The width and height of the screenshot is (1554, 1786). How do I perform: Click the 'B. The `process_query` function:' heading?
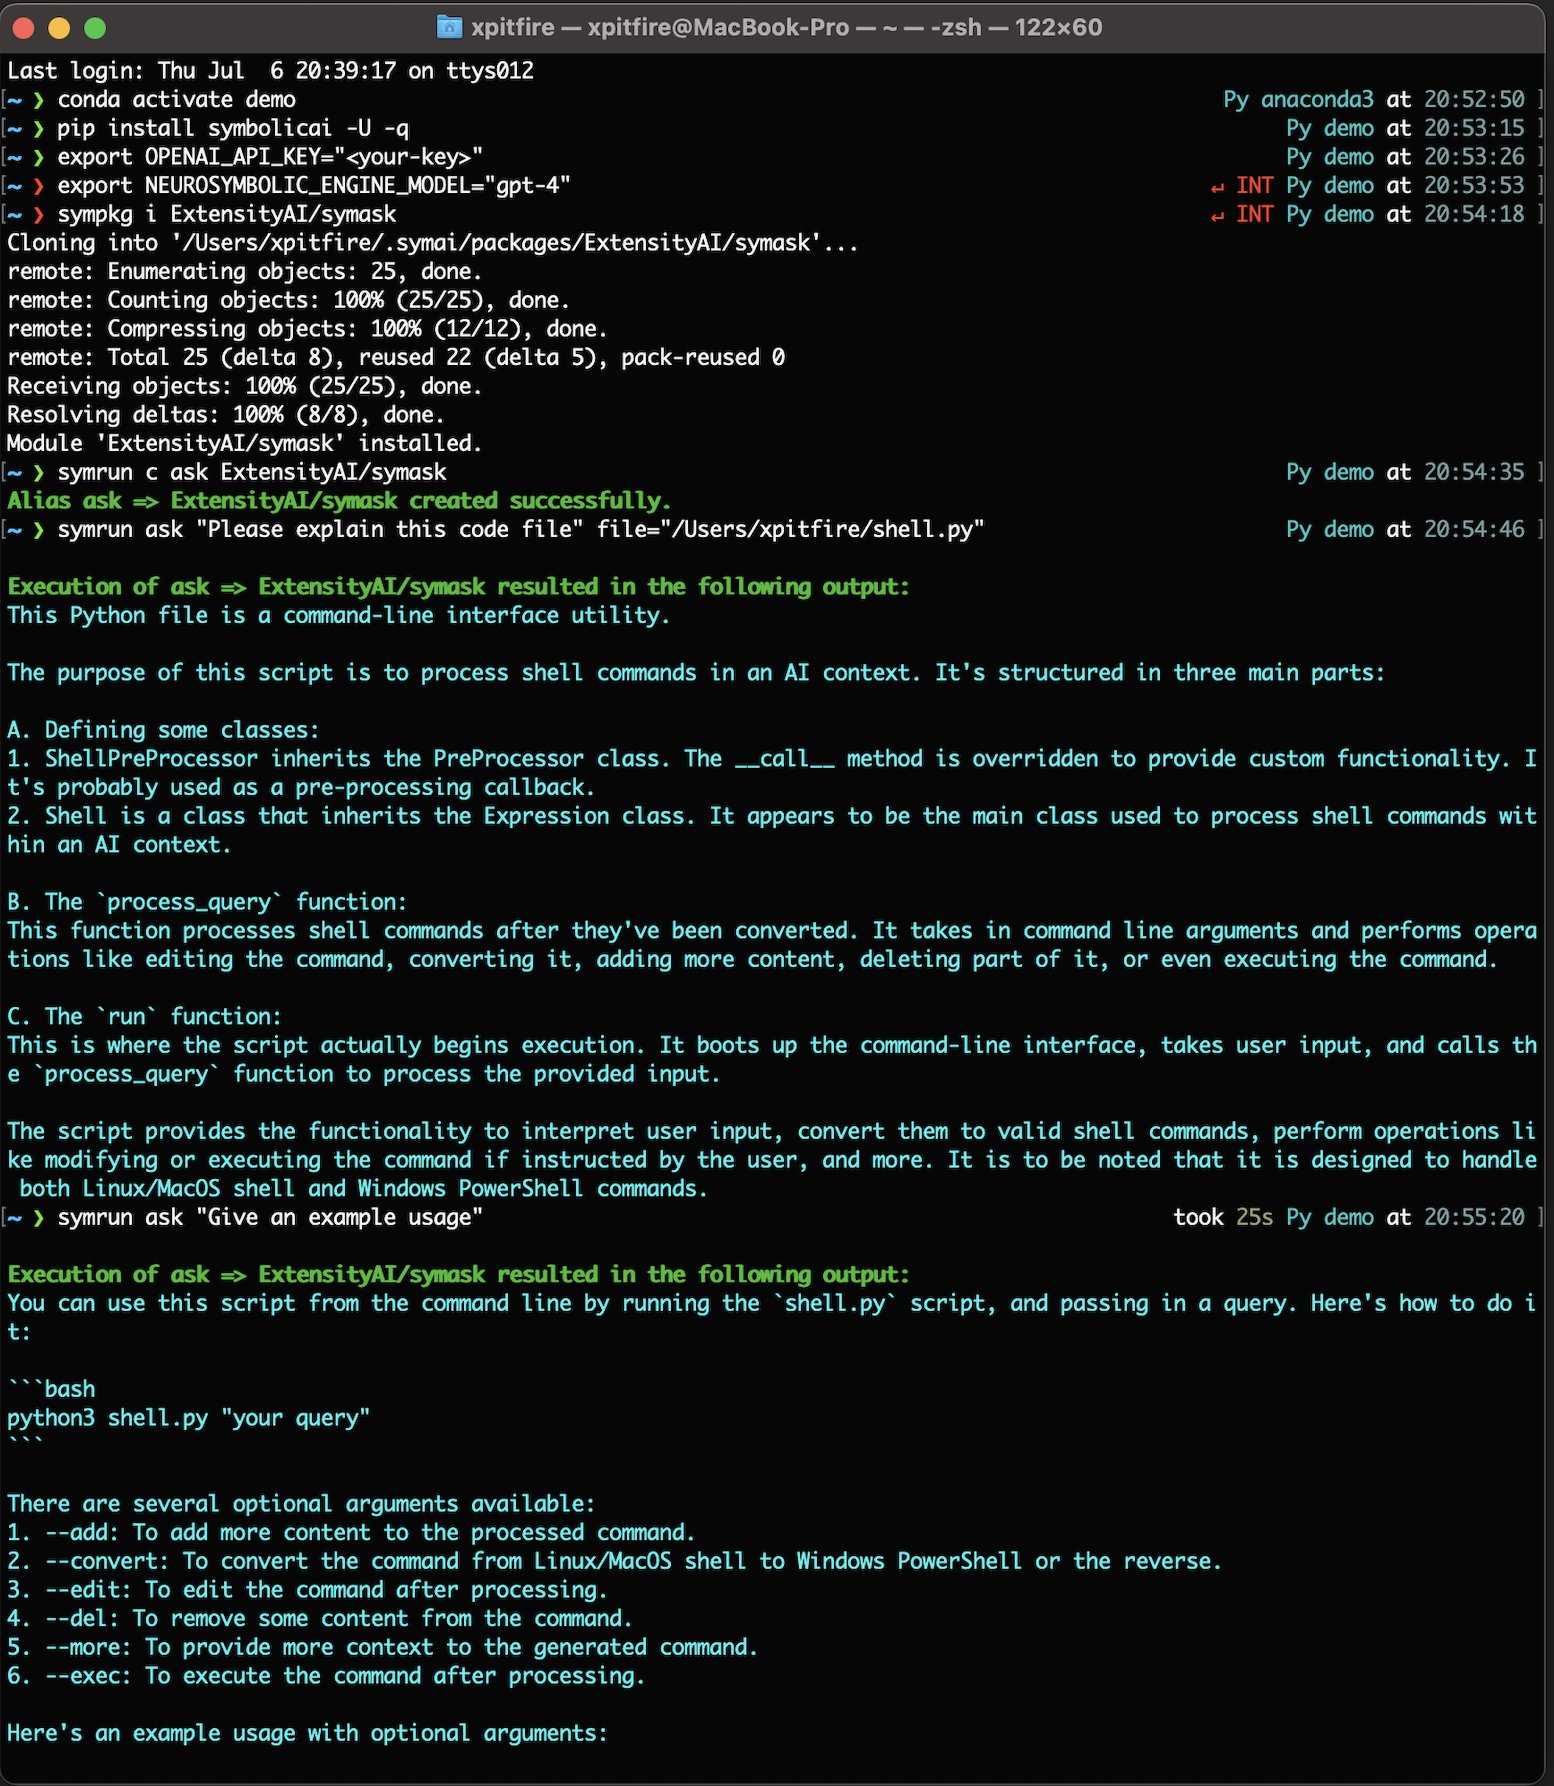pos(207,902)
